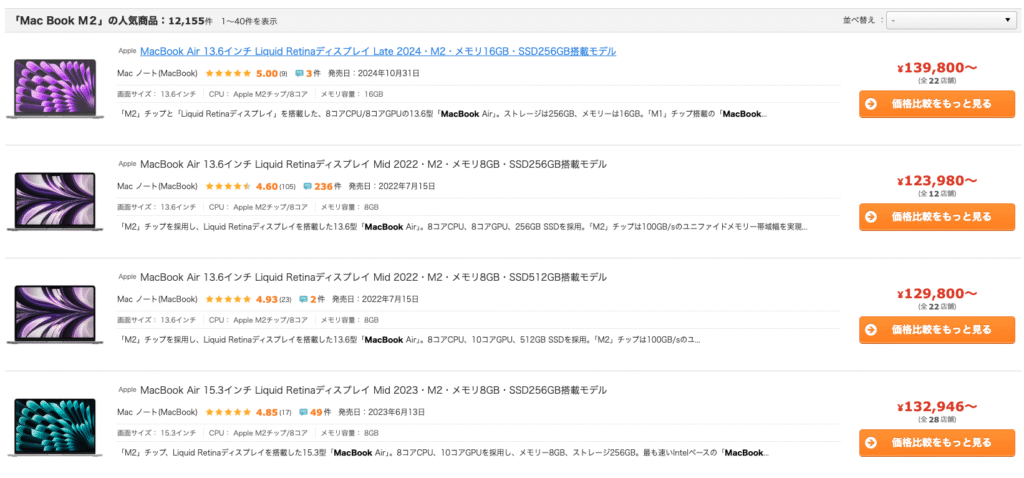Image resolution: width=1024 pixels, height=478 pixels.
Task: Open the Mid 2022 SSD256GB MacBook thumbnail
Action: tap(55, 202)
